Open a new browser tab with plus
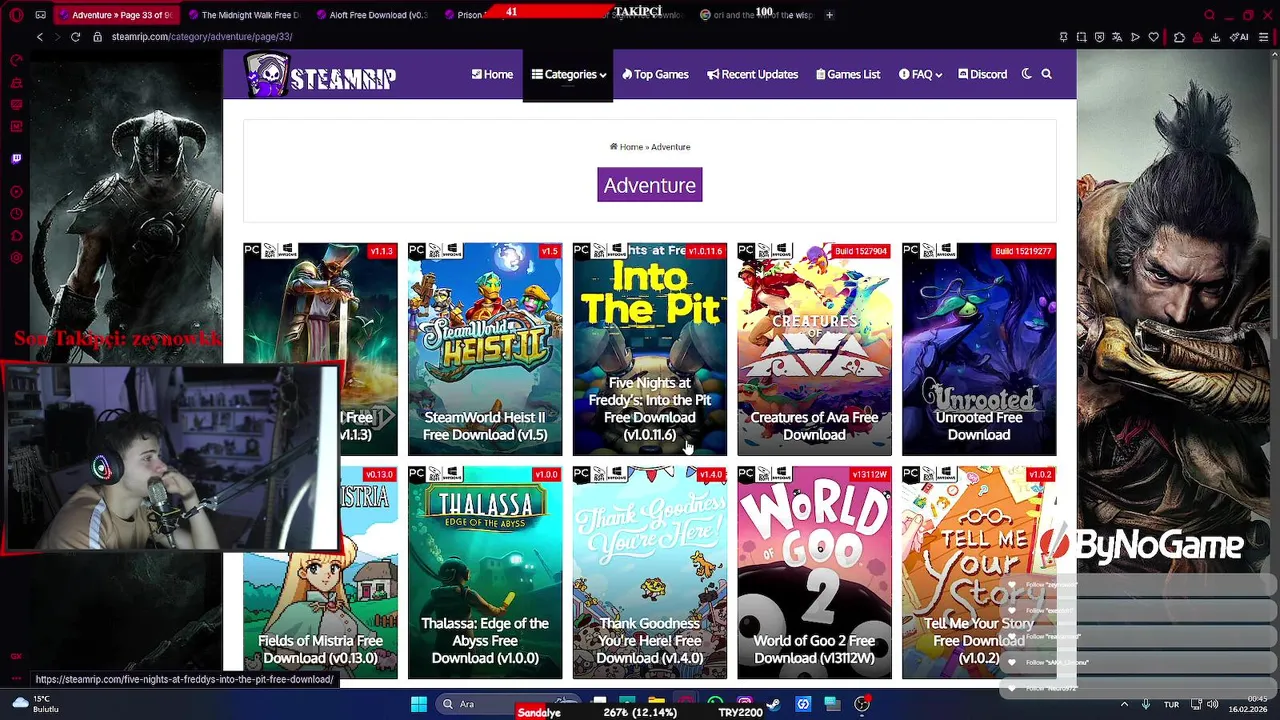Image resolution: width=1280 pixels, height=720 pixels. (x=829, y=15)
